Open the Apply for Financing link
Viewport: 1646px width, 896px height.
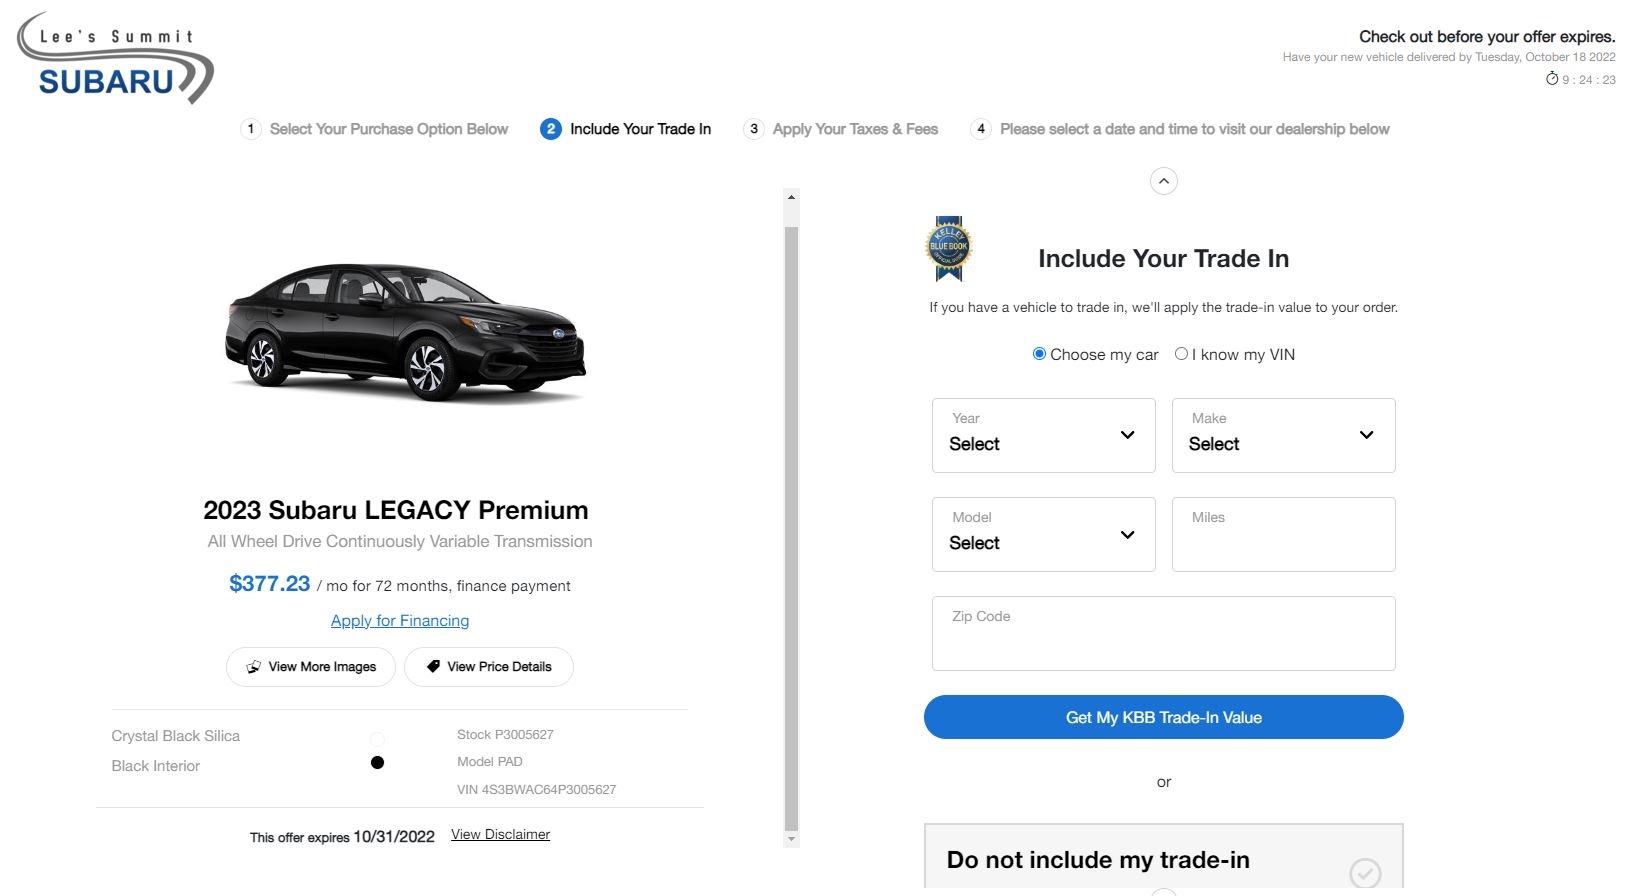pos(400,621)
